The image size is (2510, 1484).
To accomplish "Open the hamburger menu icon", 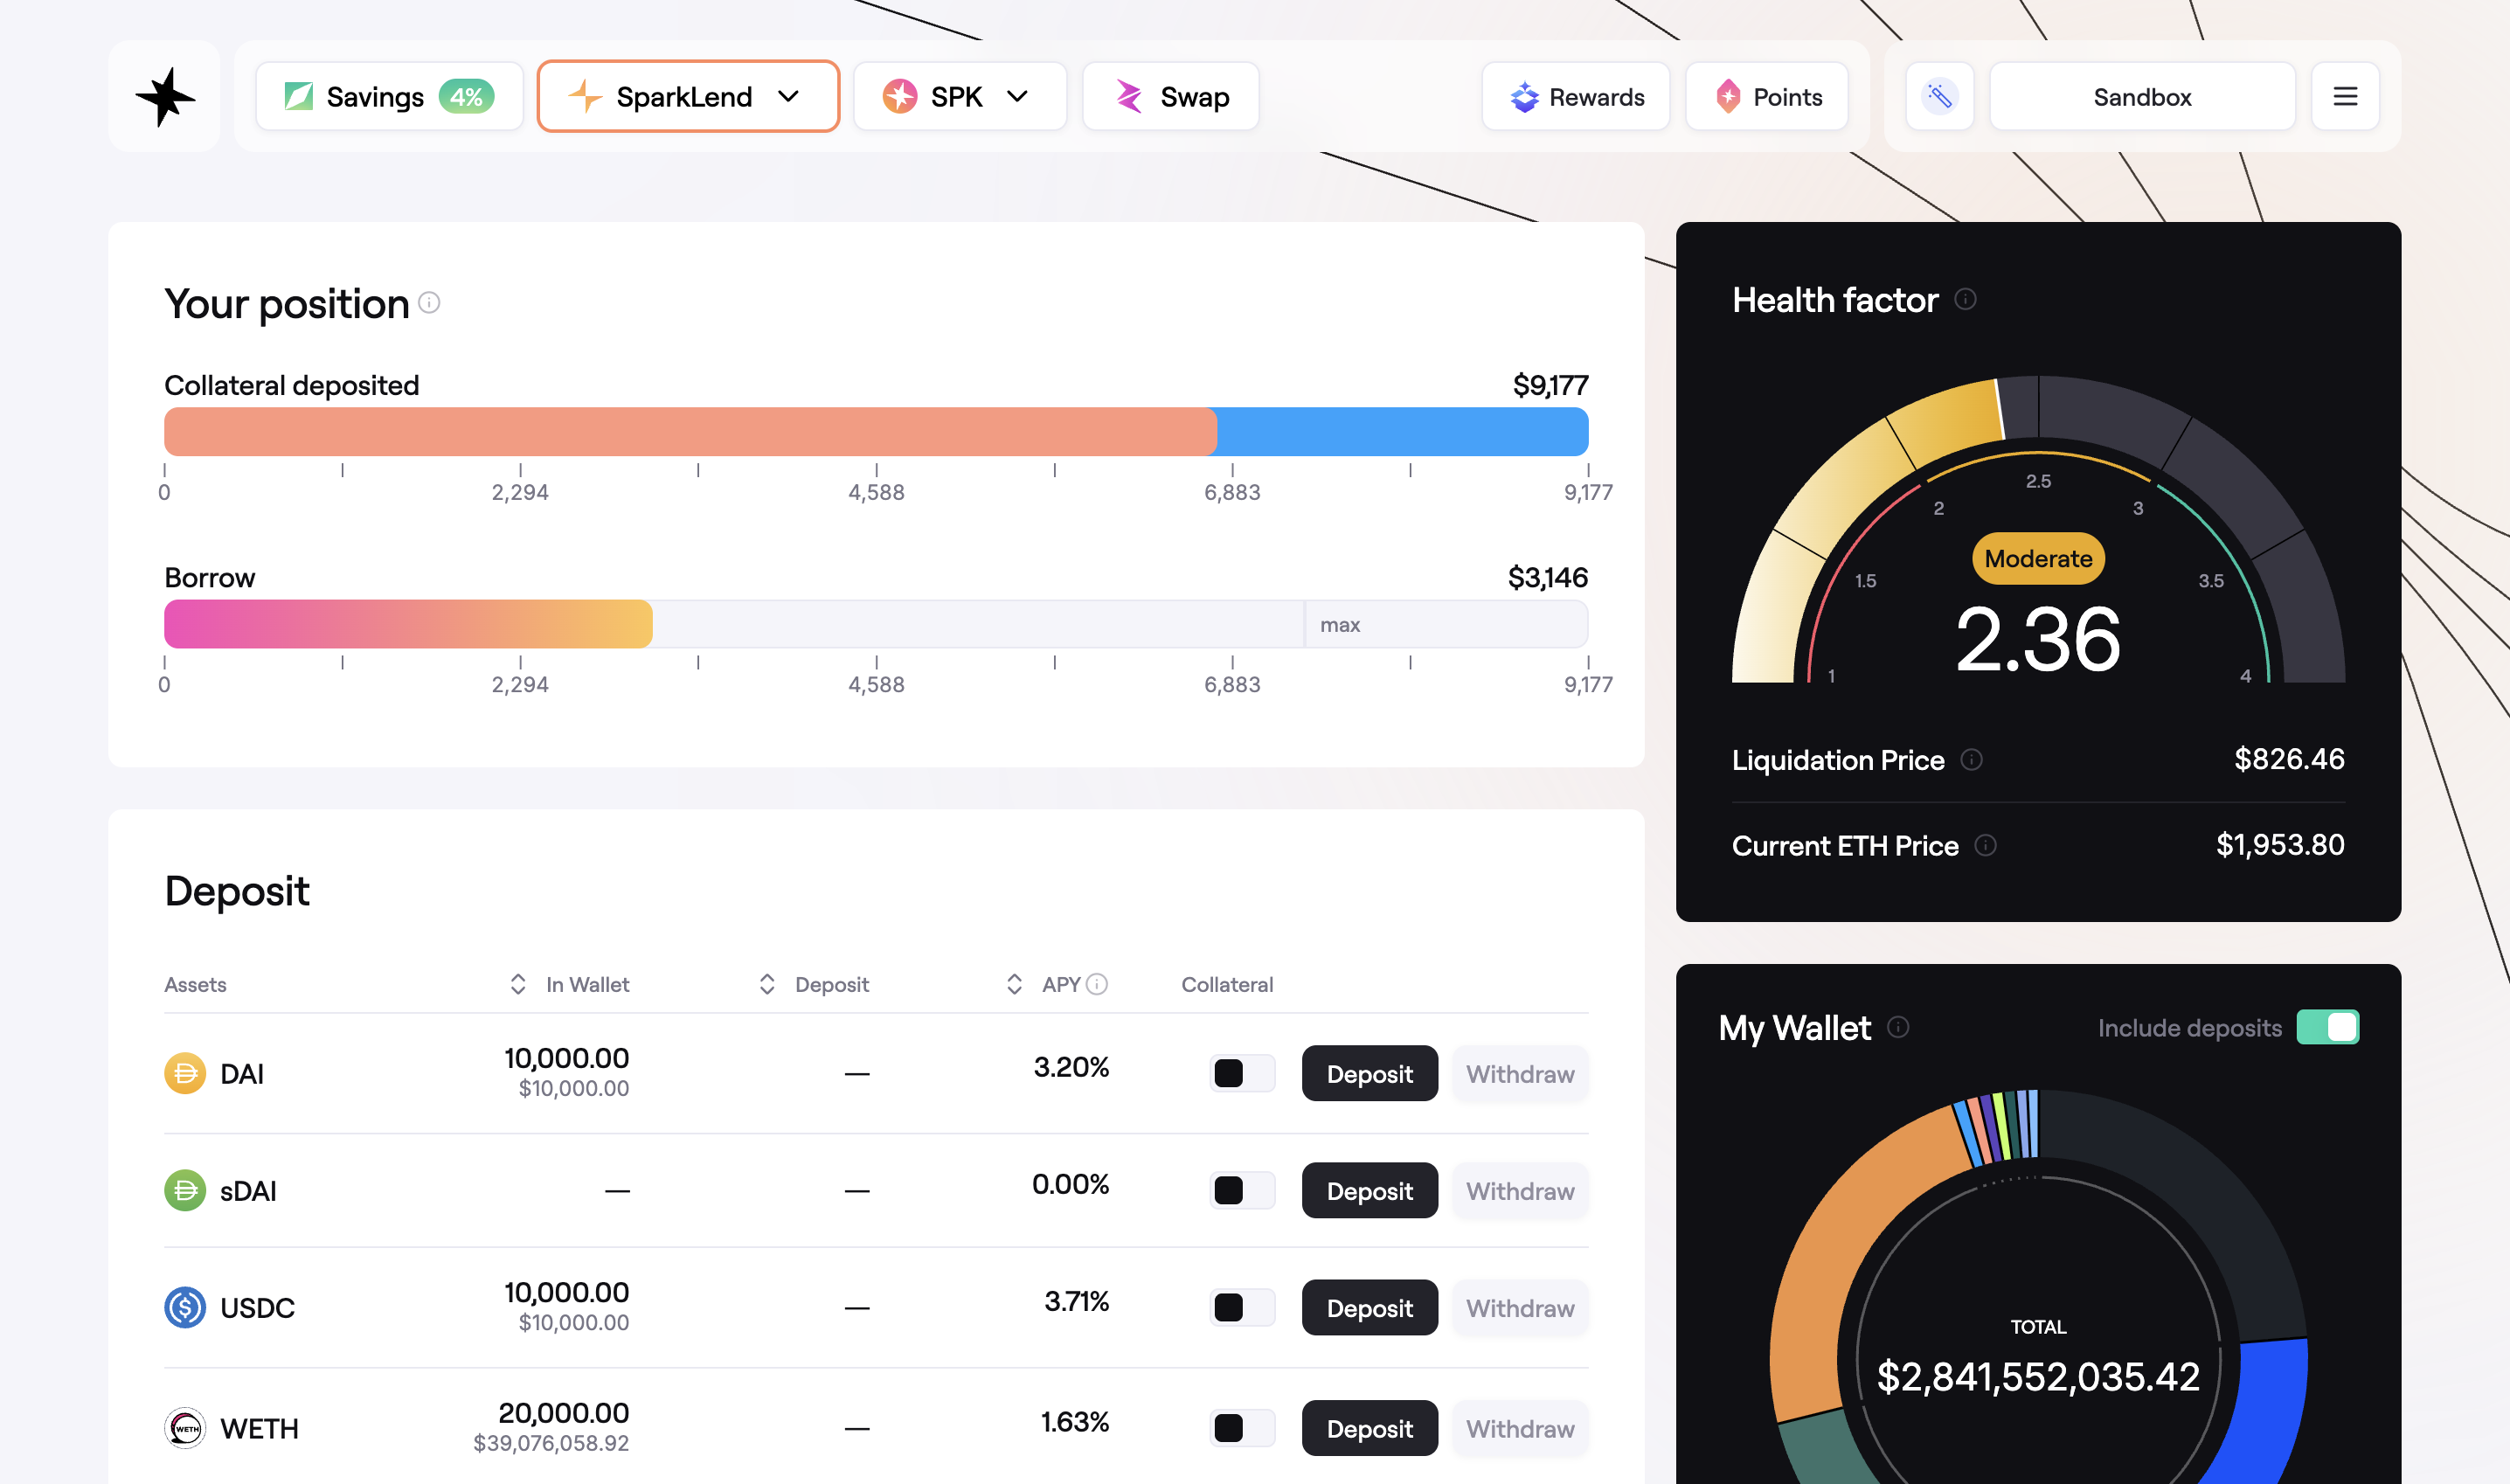I will [2344, 97].
